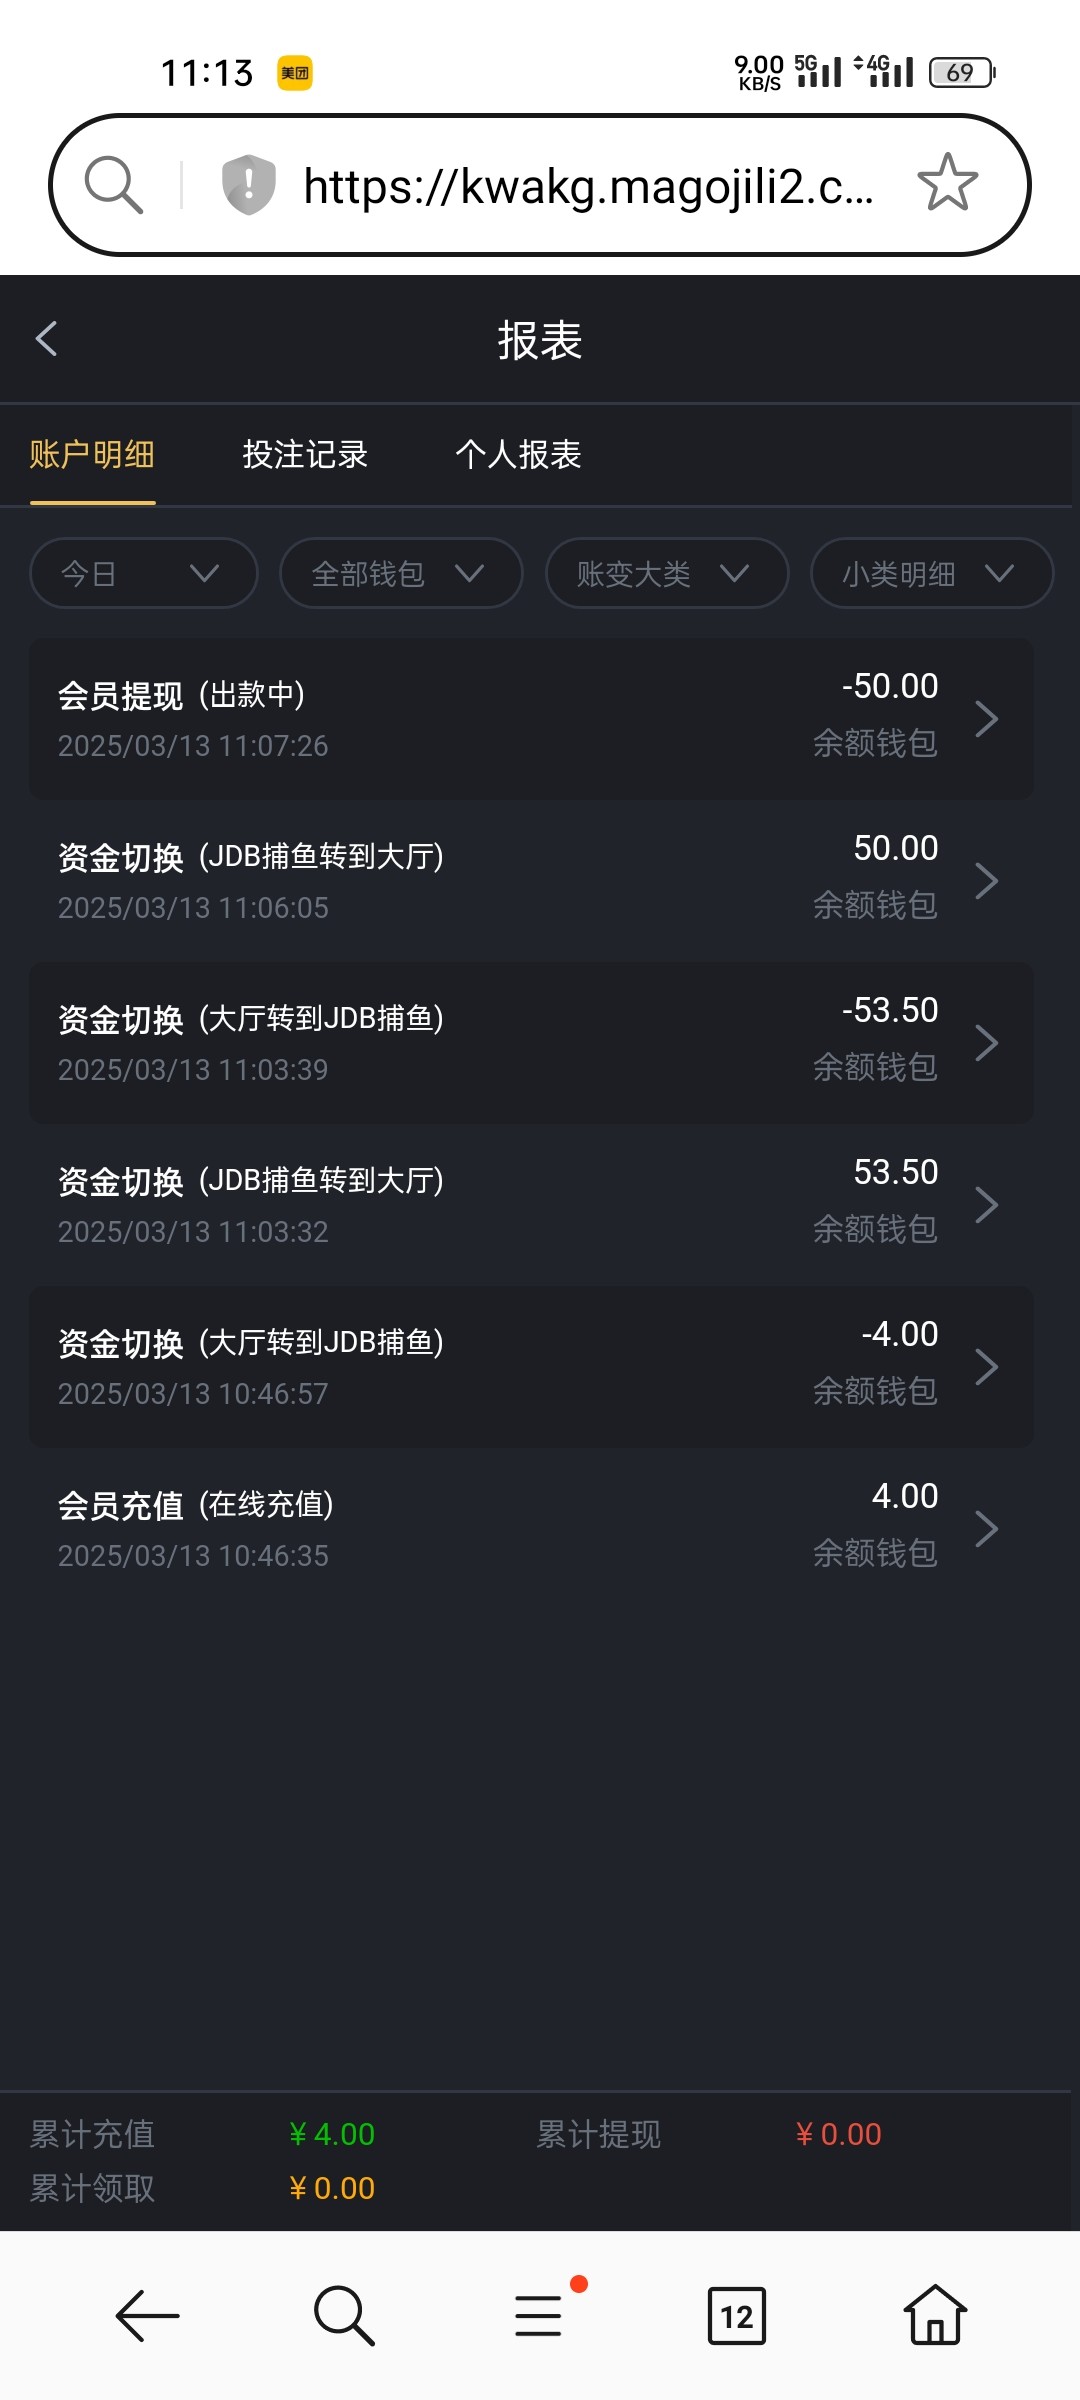1080x2400 pixels.
Task: Expand chevron of the -4.00 transfer record
Action: [986, 1367]
